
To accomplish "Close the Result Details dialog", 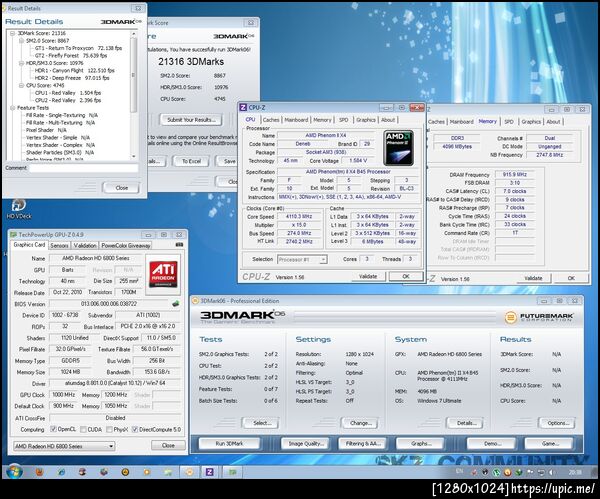I will point(121,188).
